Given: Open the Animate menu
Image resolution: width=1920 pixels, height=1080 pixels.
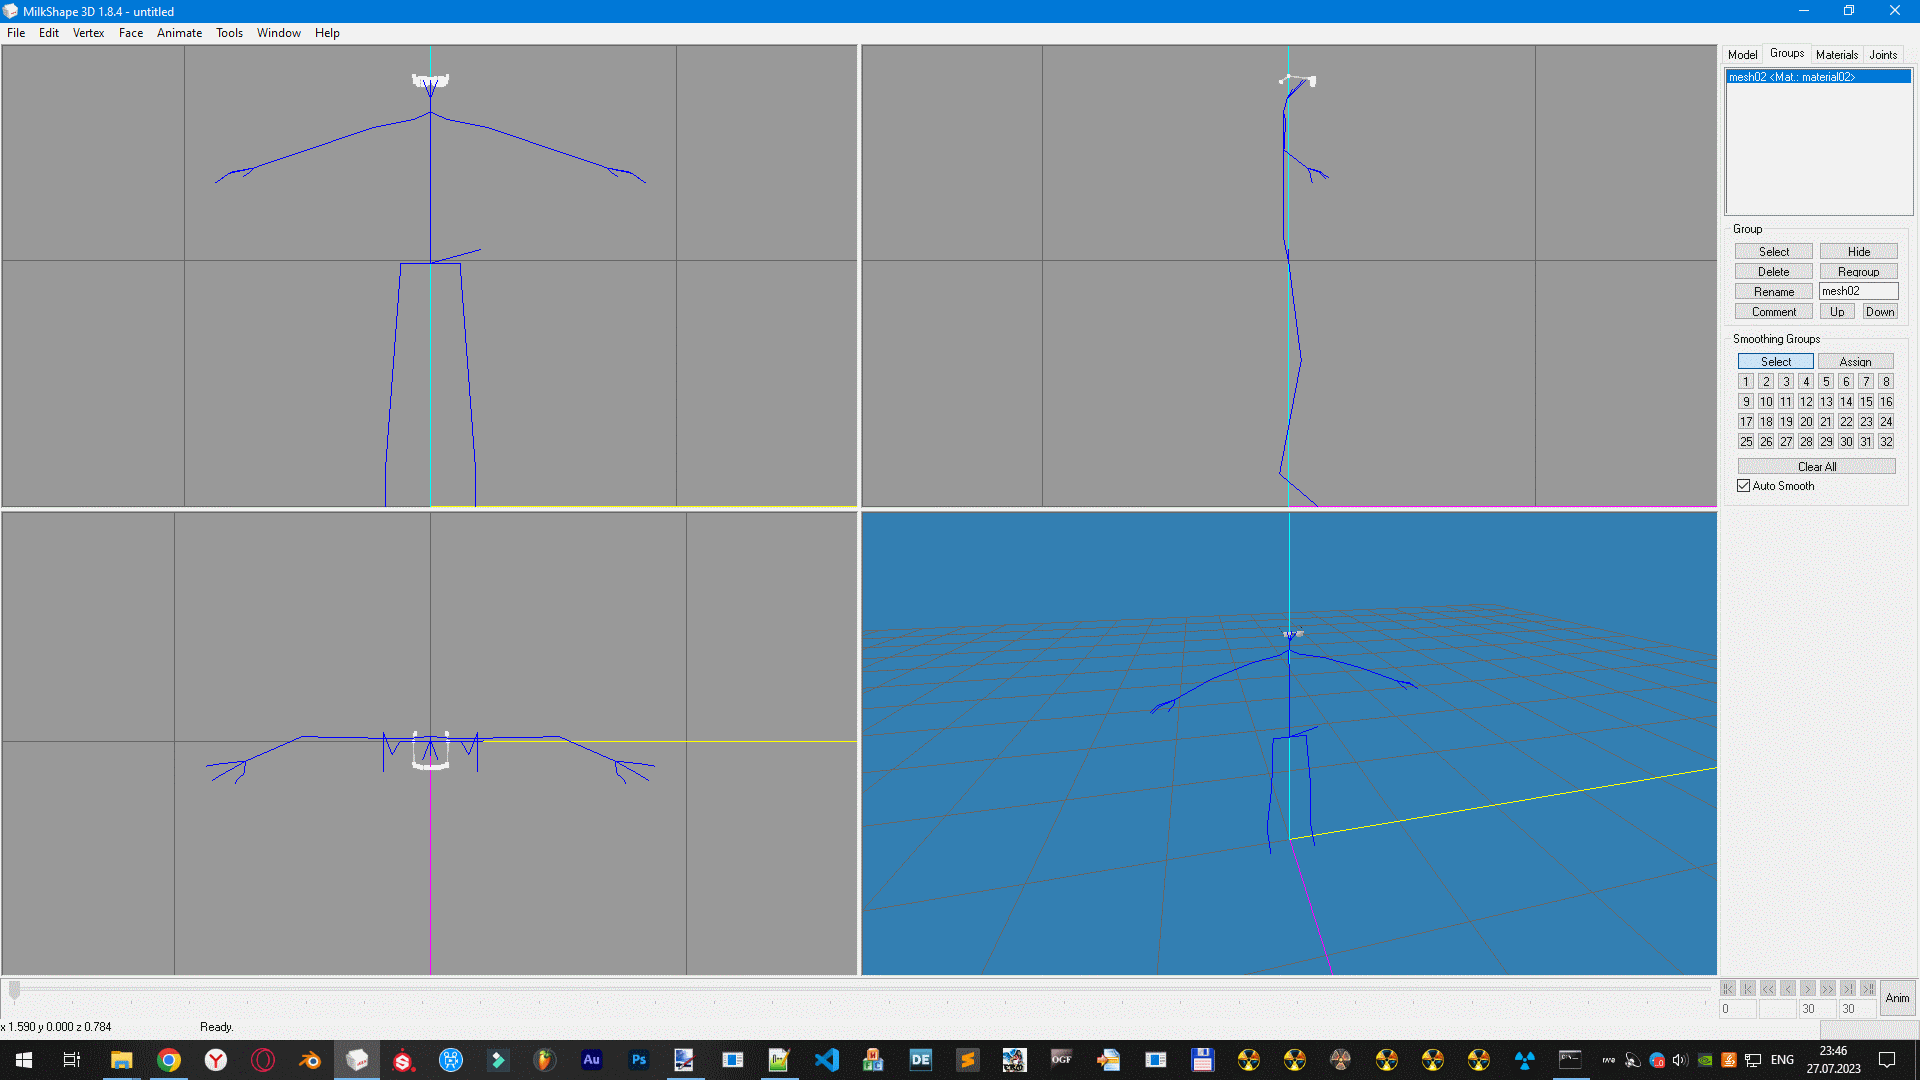Looking at the screenshot, I should coord(179,33).
